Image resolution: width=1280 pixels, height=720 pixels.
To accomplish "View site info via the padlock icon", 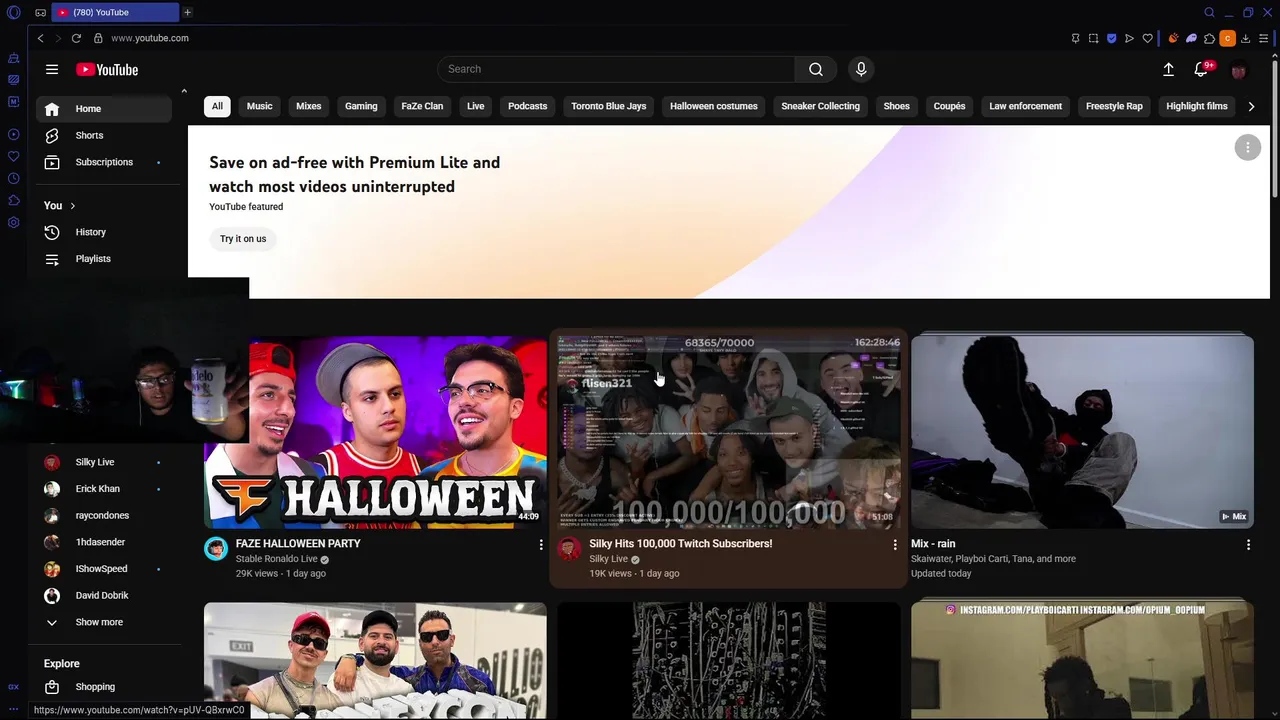I will pos(98,38).
